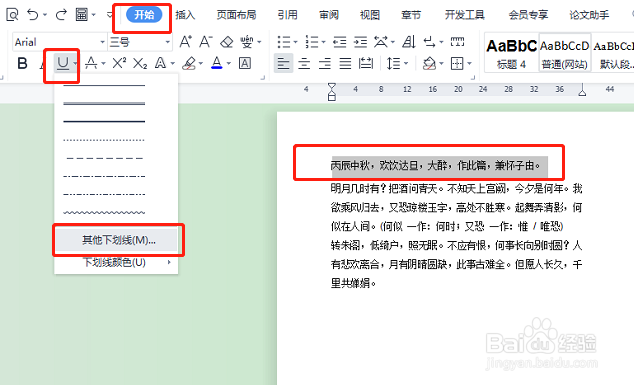Image resolution: width=634 pixels, height=385 pixels.
Task: Open the 会员专享 tab
Action: (x=528, y=15)
